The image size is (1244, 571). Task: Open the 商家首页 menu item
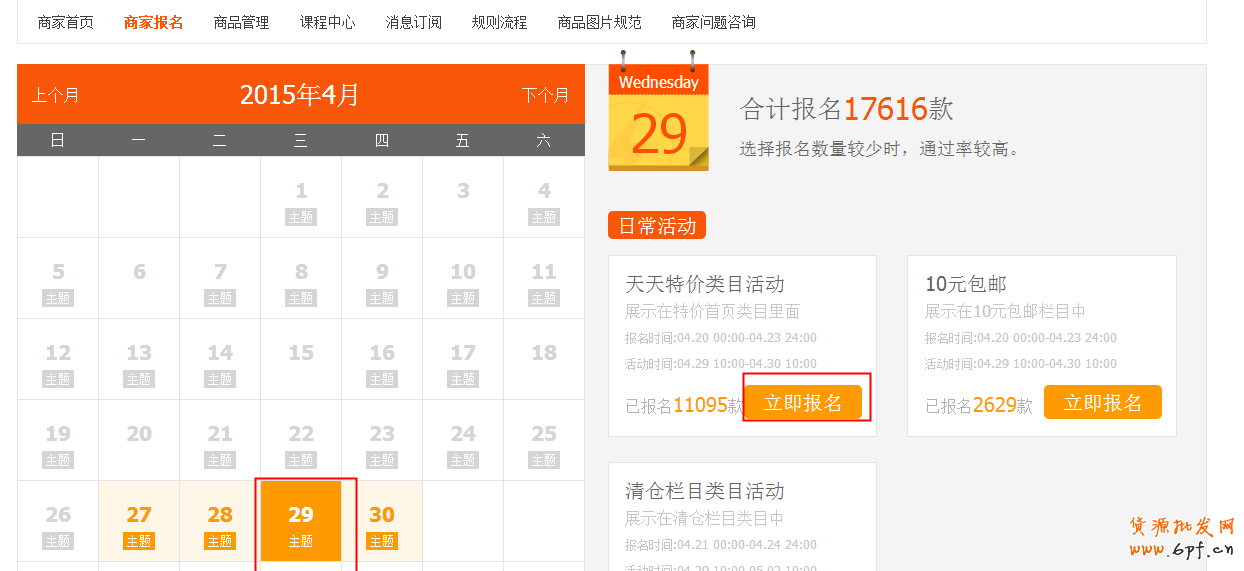(x=66, y=22)
